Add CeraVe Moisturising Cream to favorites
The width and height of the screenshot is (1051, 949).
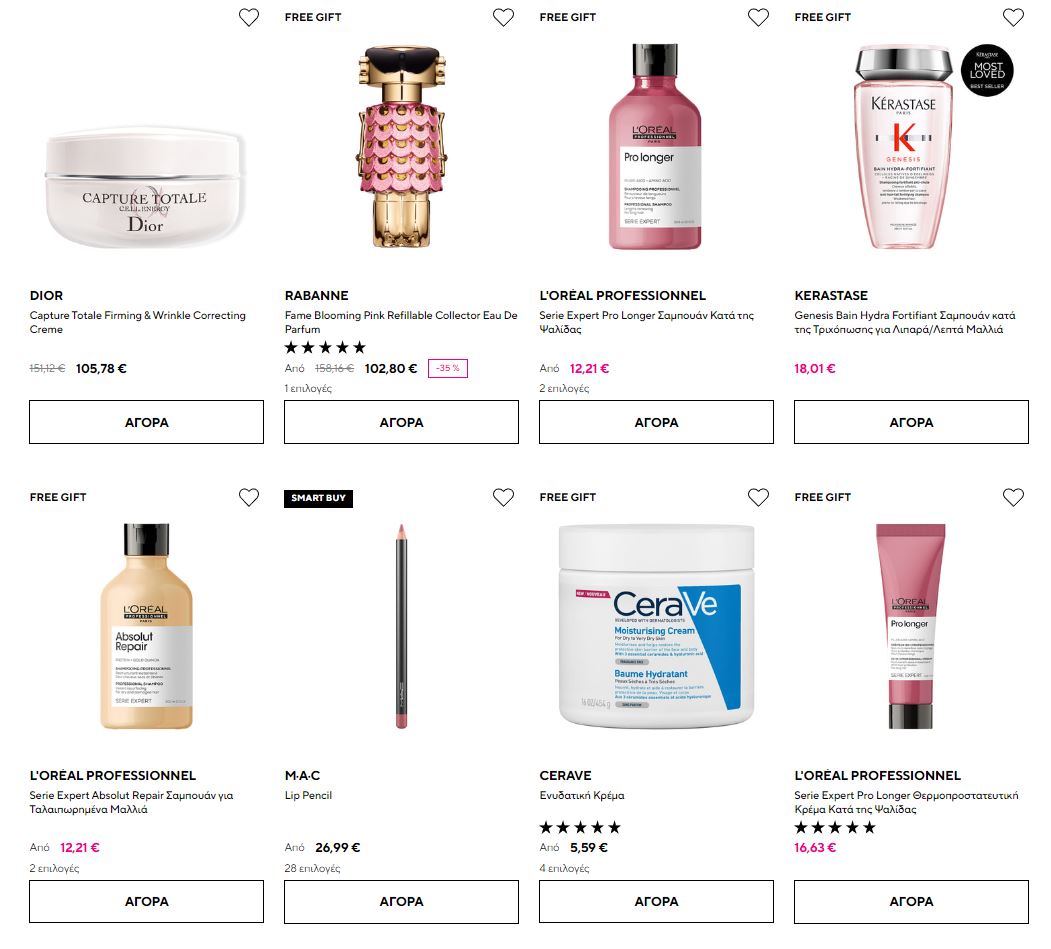point(758,497)
